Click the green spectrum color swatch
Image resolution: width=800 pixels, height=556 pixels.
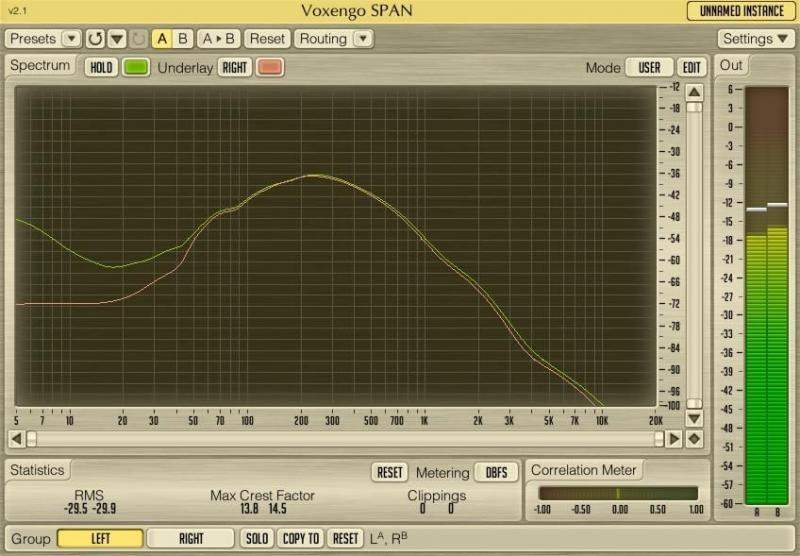click(136, 67)
